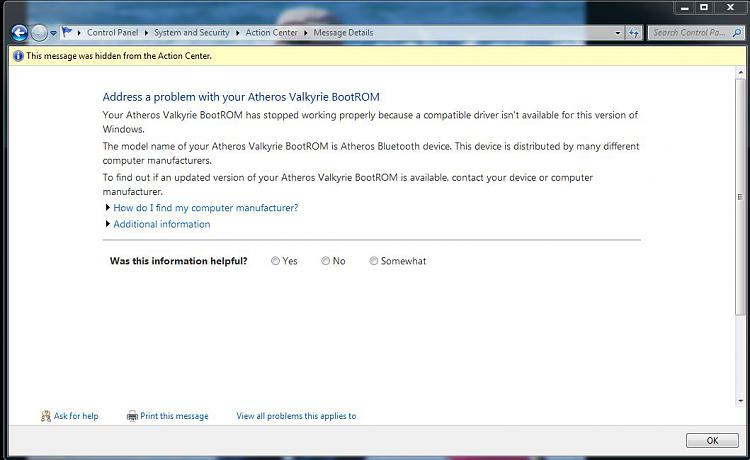Expand chevron after Action Center breadcrumb
Image resolution: width=750 pixels, height=460 pixels.
coord(306,33)
